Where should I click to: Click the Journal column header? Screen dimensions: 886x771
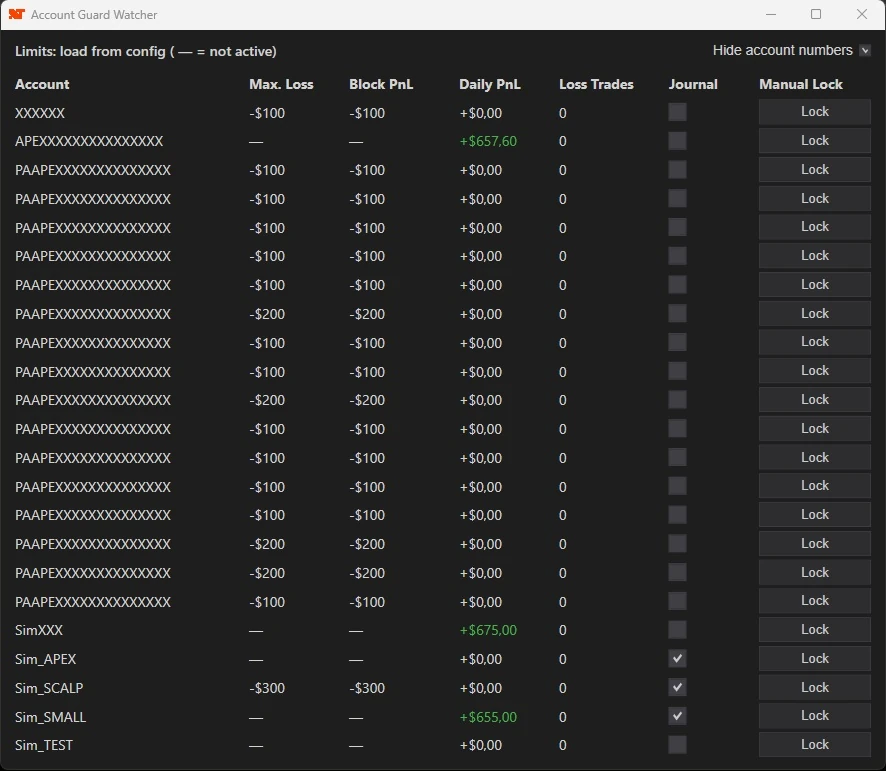pos(693,84)
